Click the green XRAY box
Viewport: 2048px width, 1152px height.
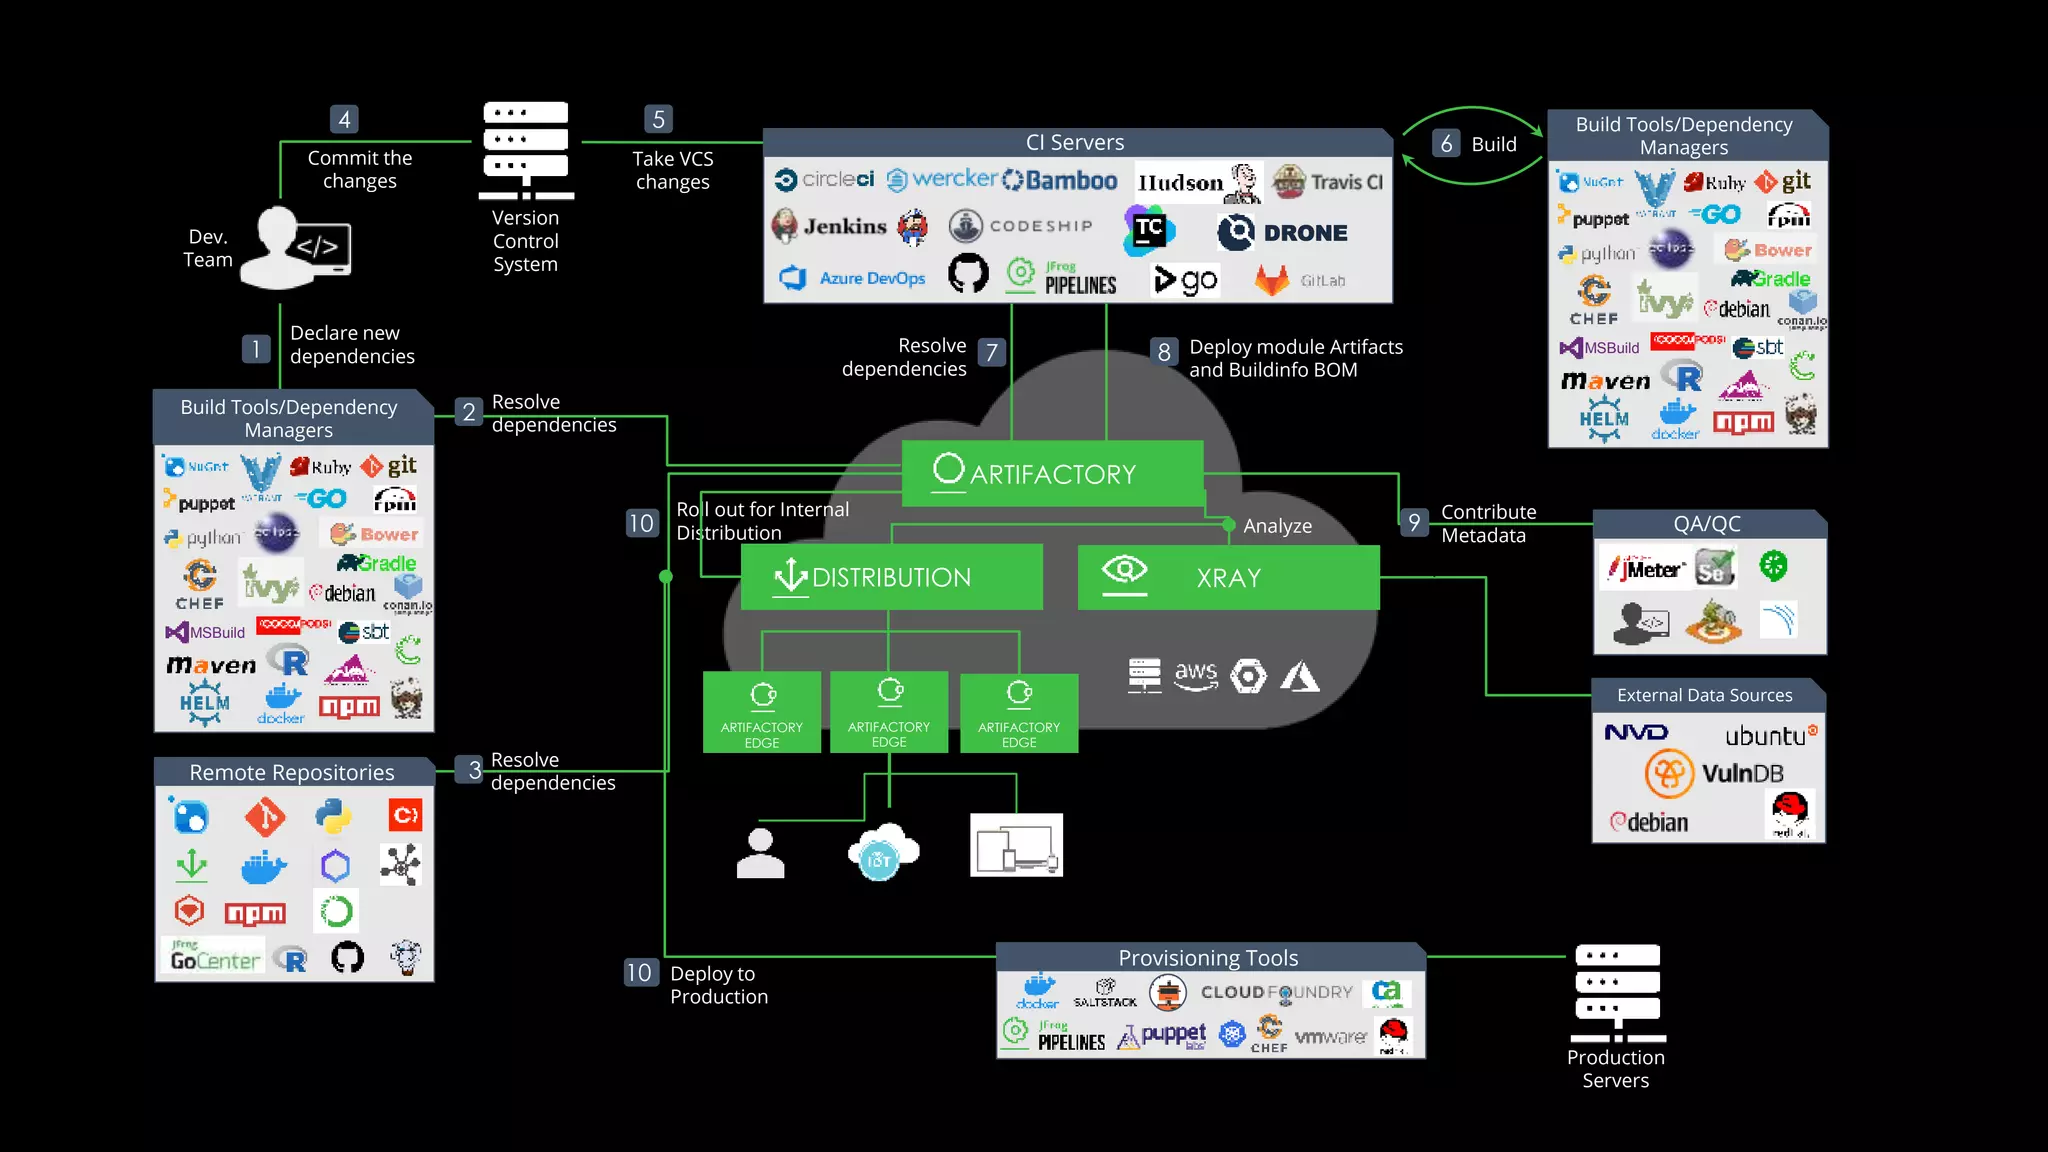click(1228, 577)
